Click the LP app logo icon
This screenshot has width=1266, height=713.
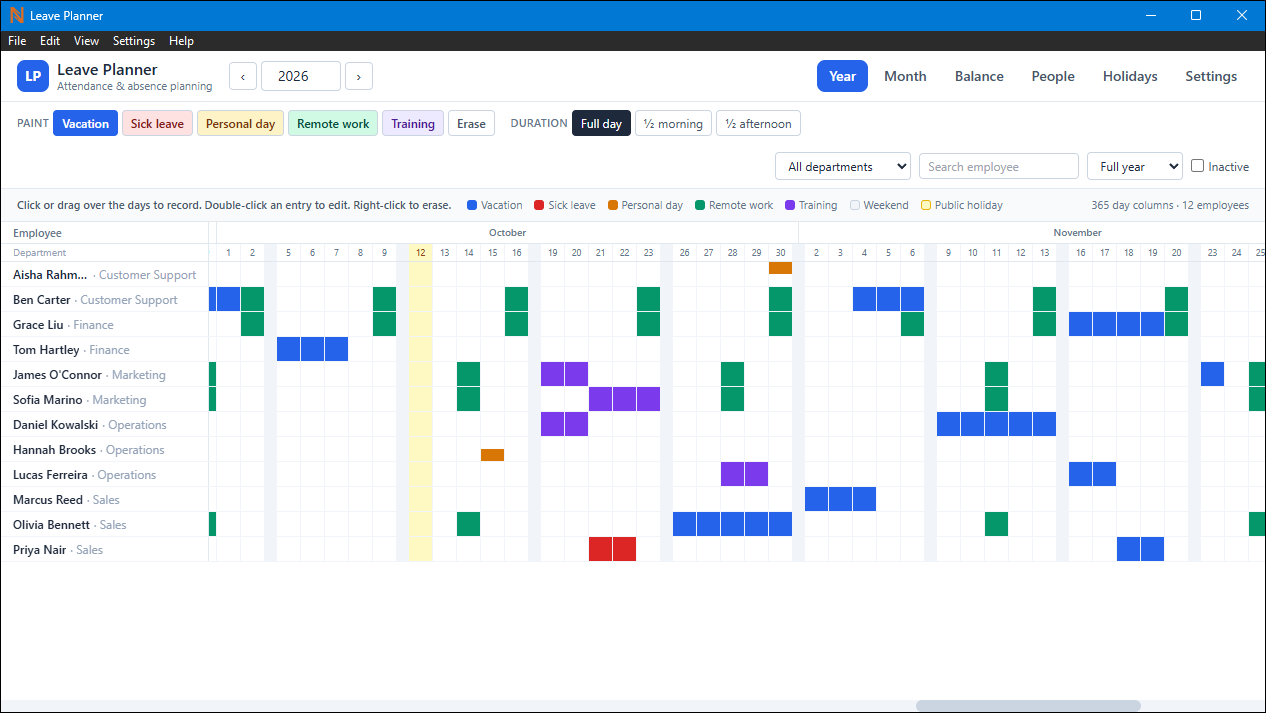33,76
